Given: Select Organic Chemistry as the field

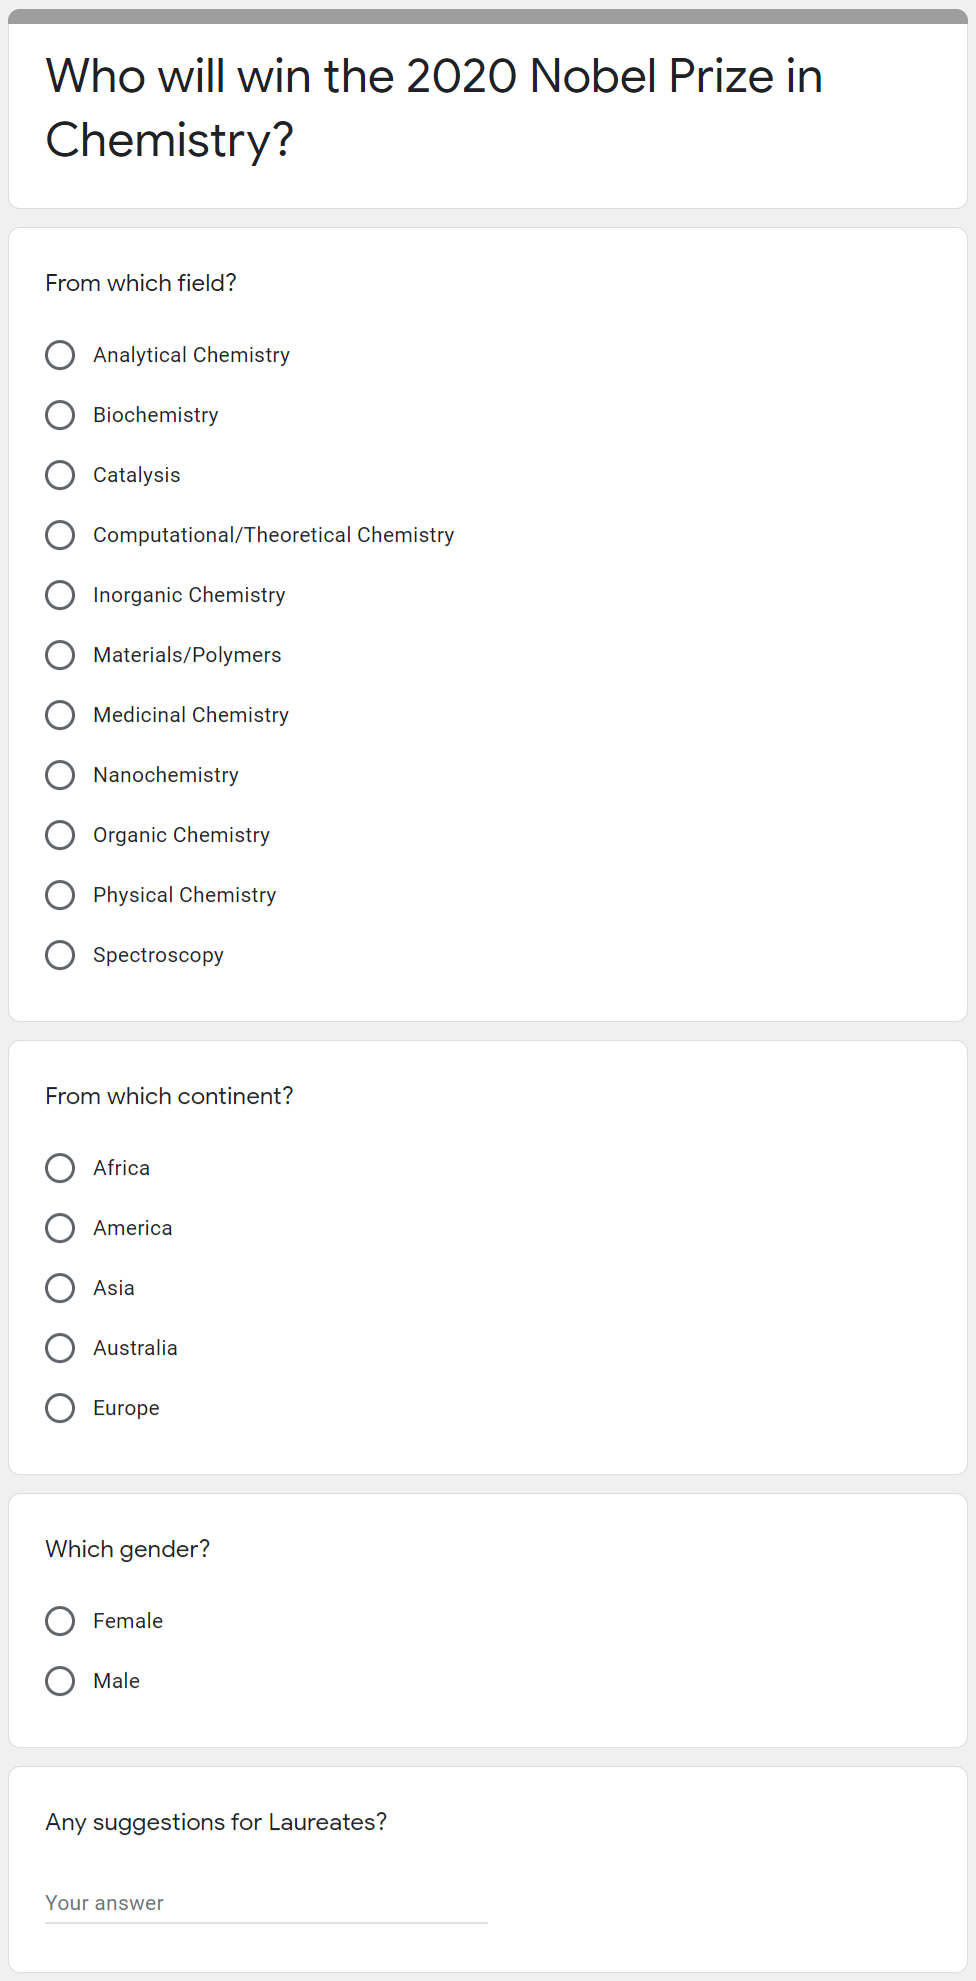Looking at the screenshot, I should tap(60, 835).
